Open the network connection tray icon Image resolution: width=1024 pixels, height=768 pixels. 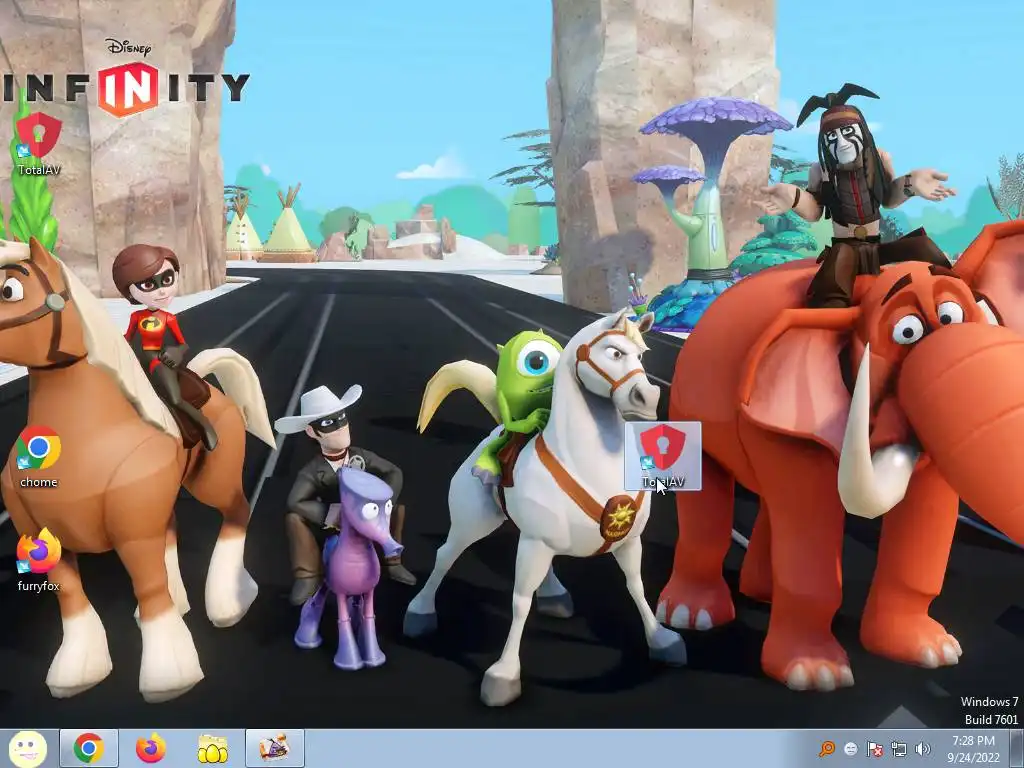899,749
